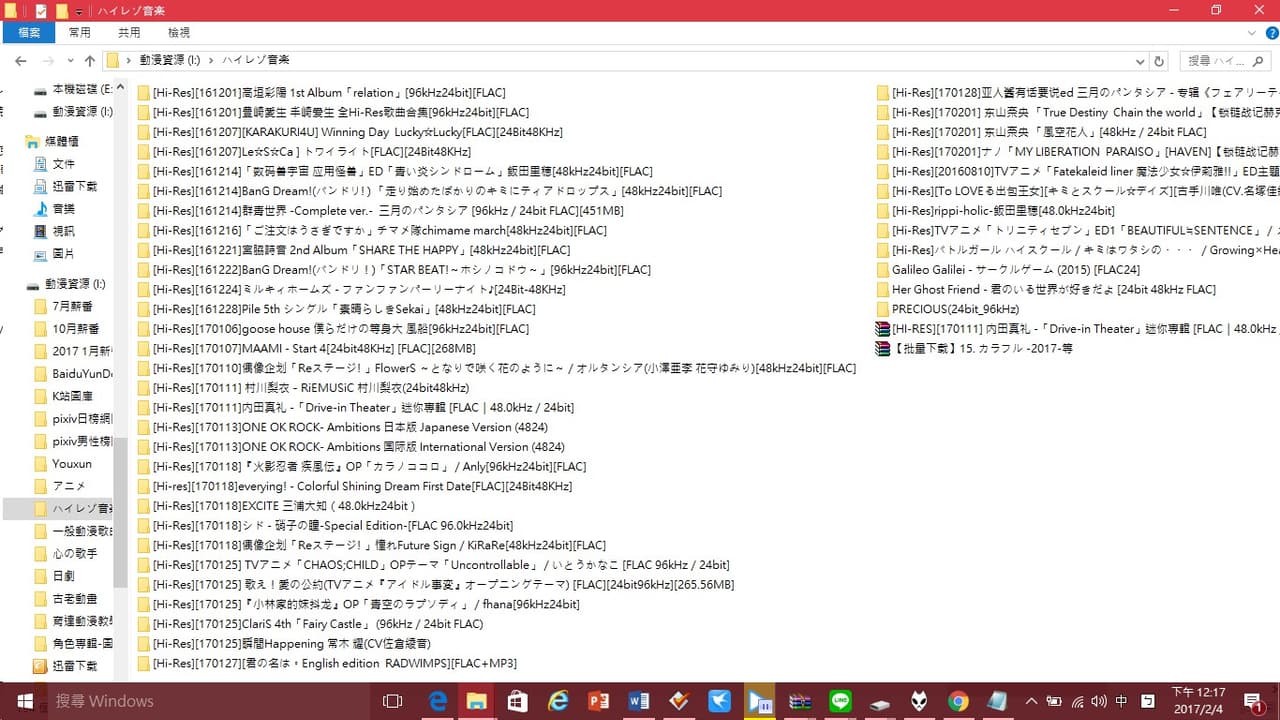Switch to the 檢視 ribbon tab

(179, 33)
